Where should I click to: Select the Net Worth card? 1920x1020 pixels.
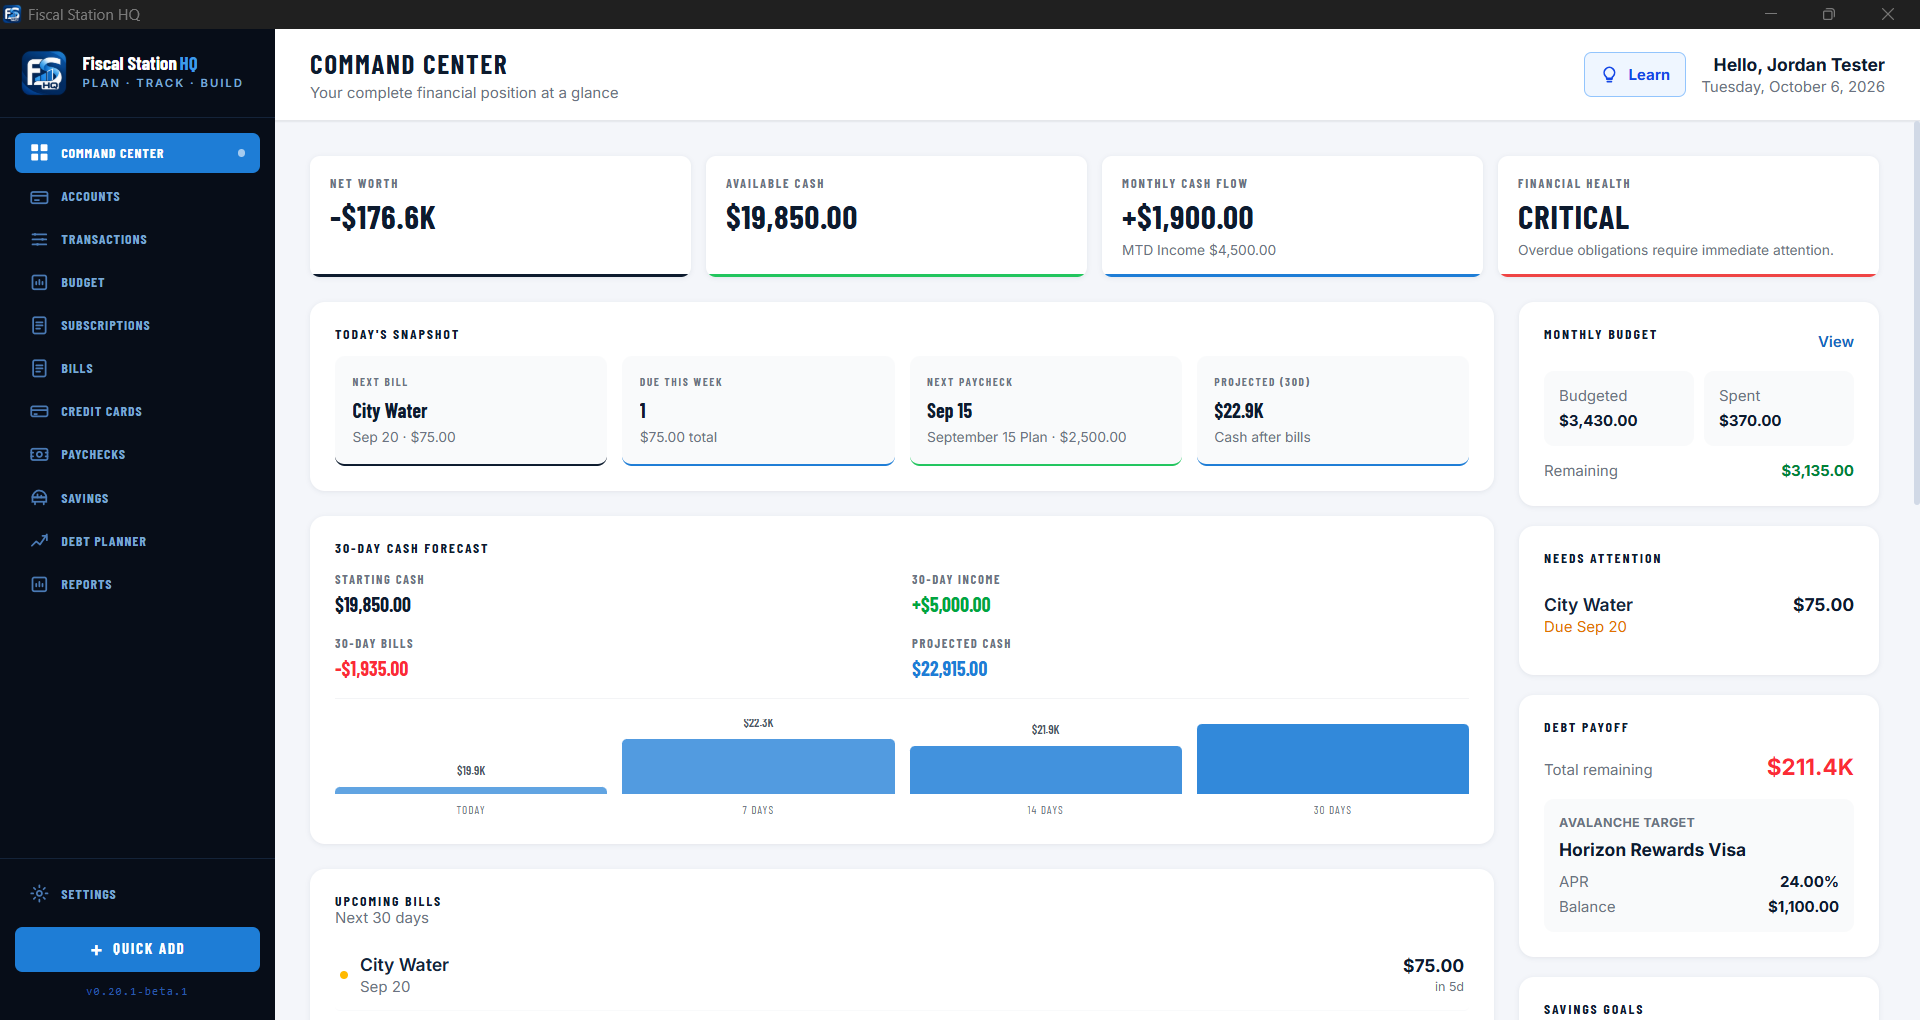click(x=500, y=216)
